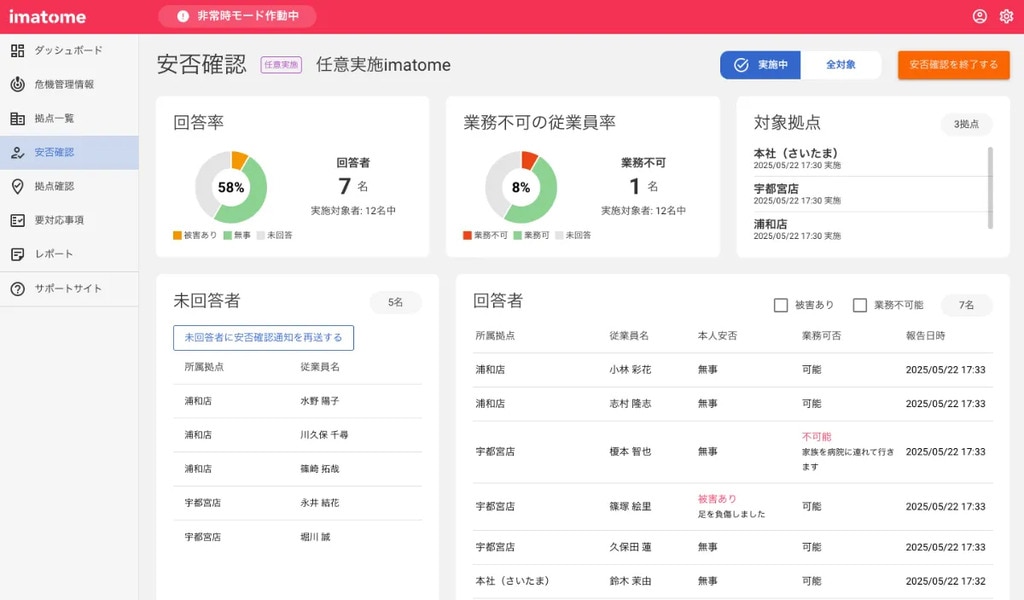Click the dashboard grid icon in sidebar
The width and height of the screenshot is (1024, 600).
[17, 50]
